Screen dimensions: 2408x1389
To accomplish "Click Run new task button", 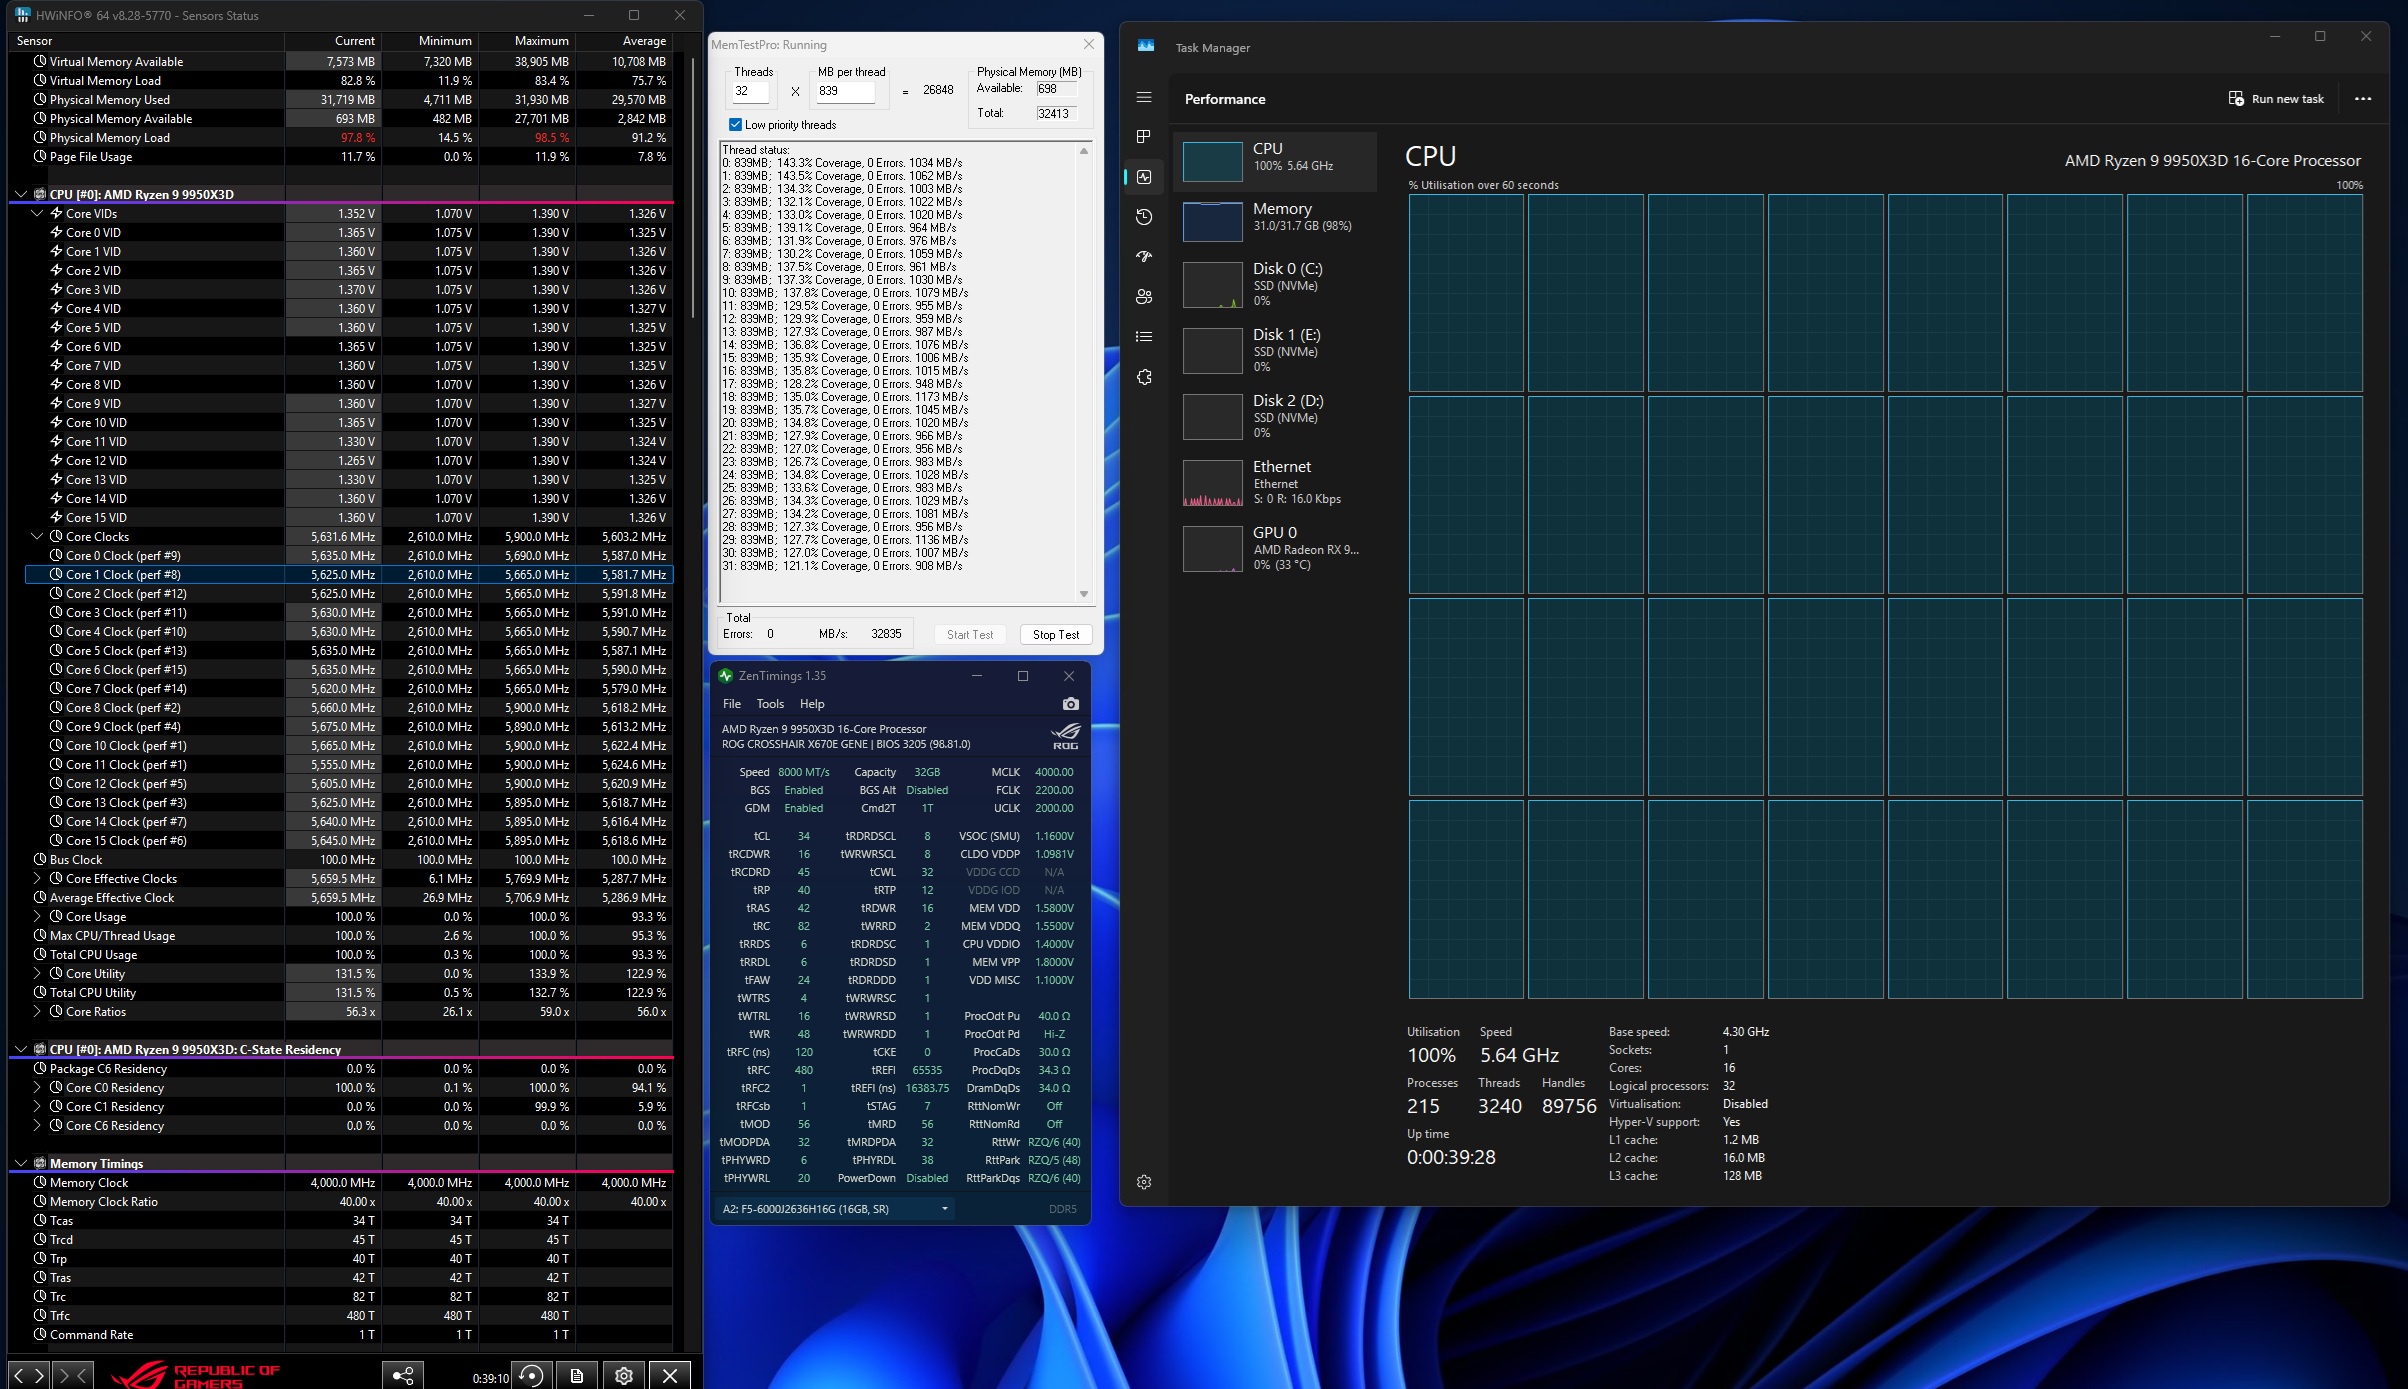I will point(2276,99).
